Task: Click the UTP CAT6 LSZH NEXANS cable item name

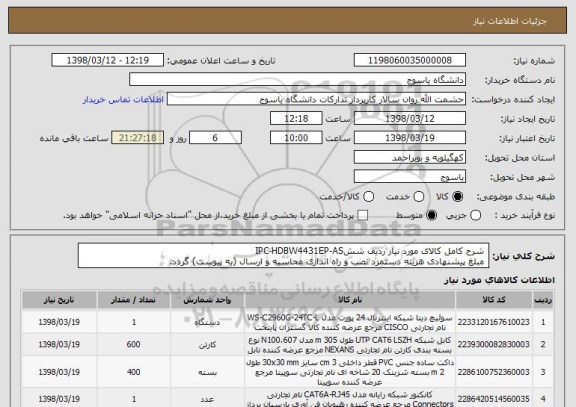Action: (350, 345)
